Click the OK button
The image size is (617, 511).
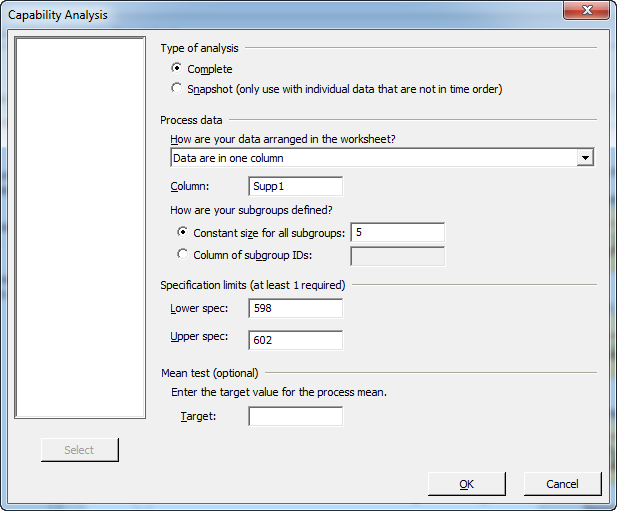click(467, 484)
